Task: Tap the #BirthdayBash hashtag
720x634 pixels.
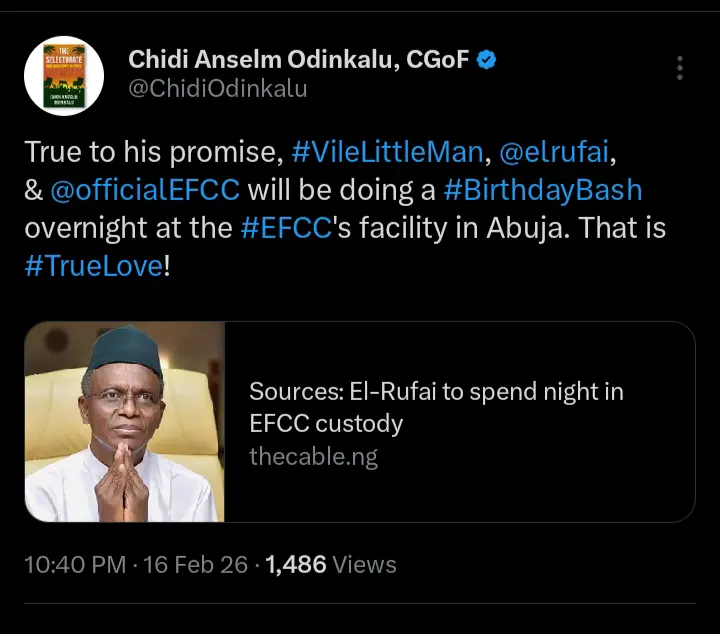Action: [x=552, y=189]
